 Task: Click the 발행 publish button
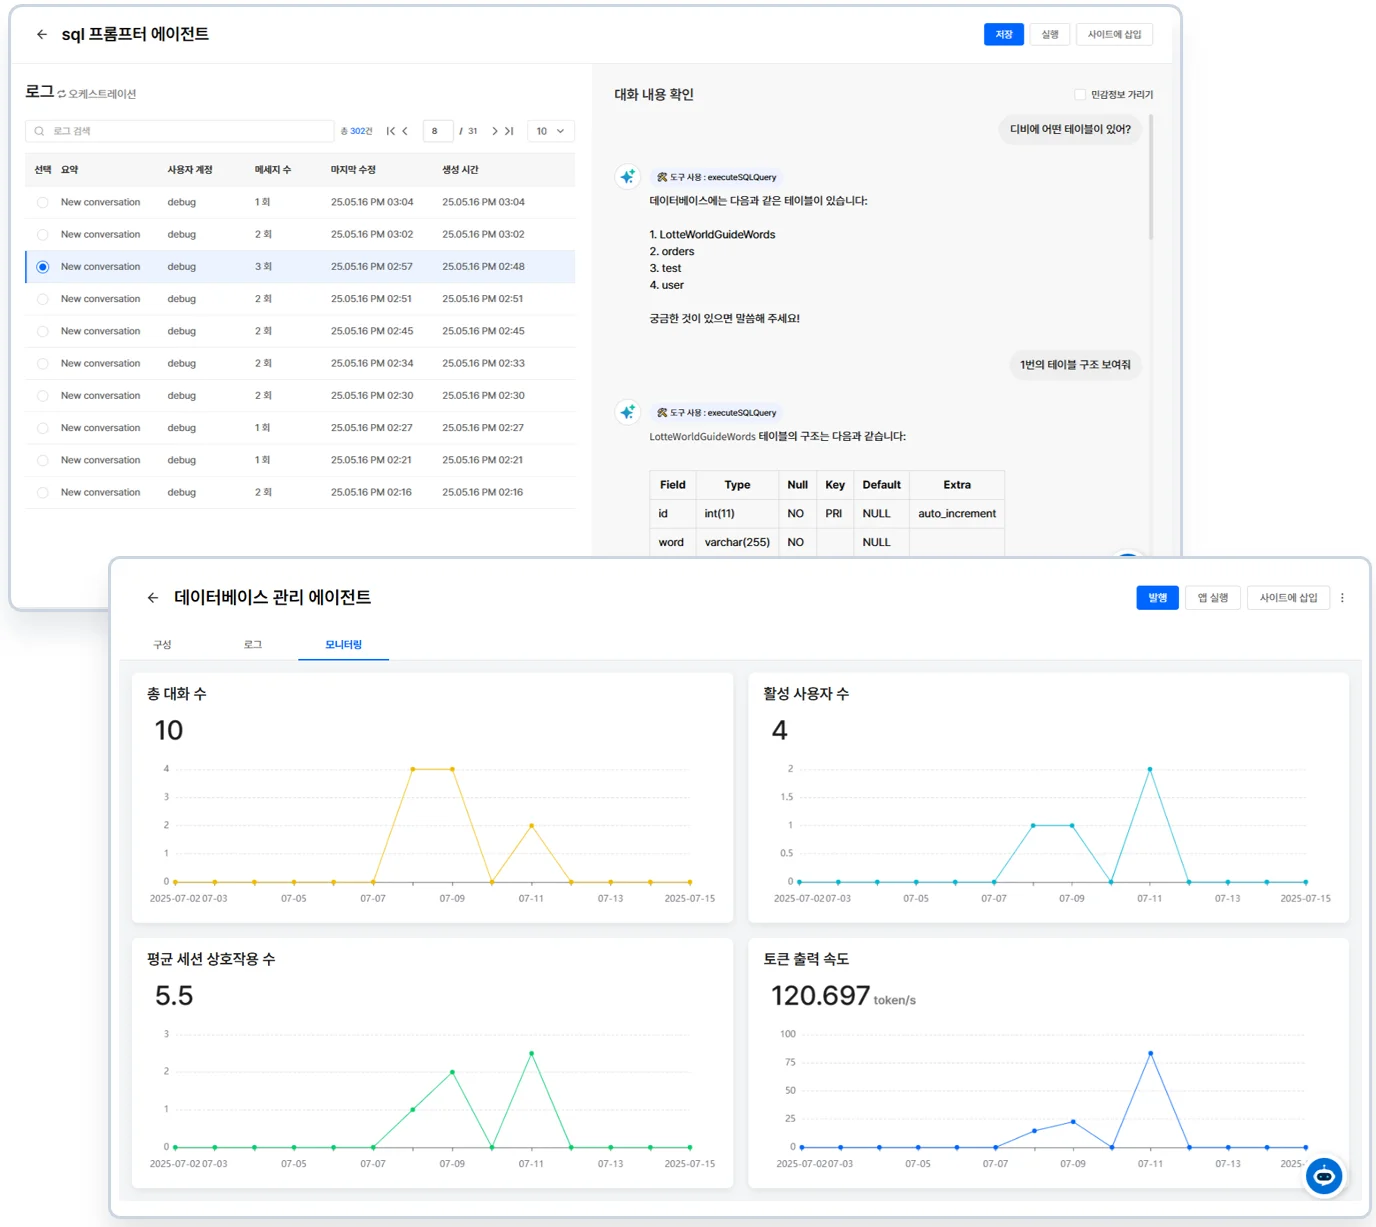tap(1157, 598)
